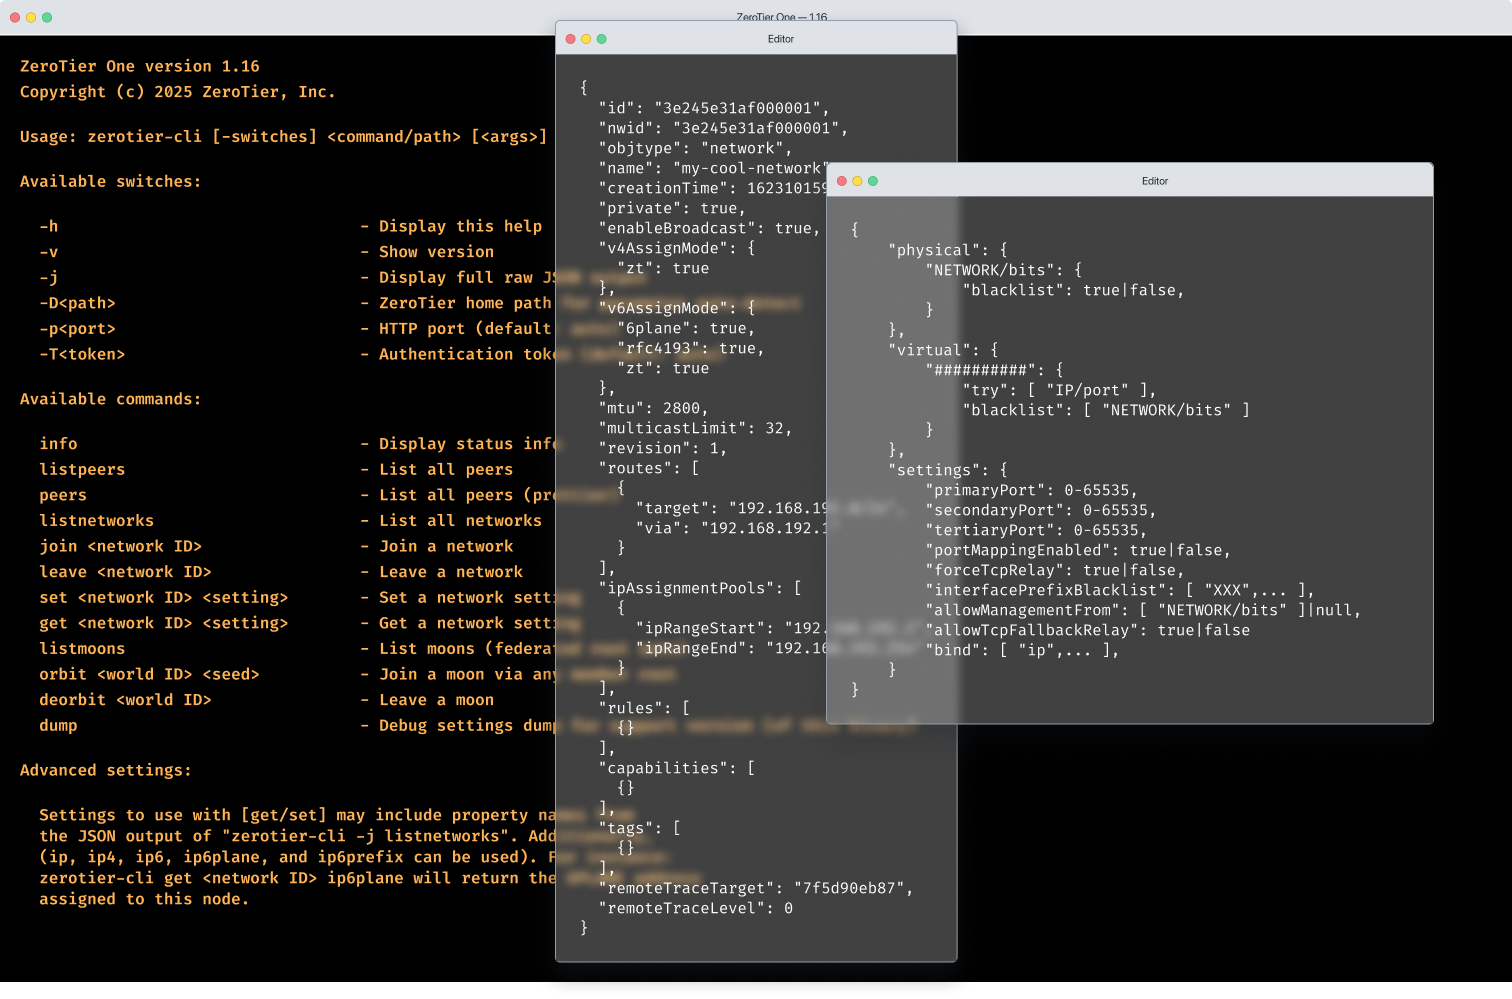Click the "-j" switch in the help output

(48, 277)
